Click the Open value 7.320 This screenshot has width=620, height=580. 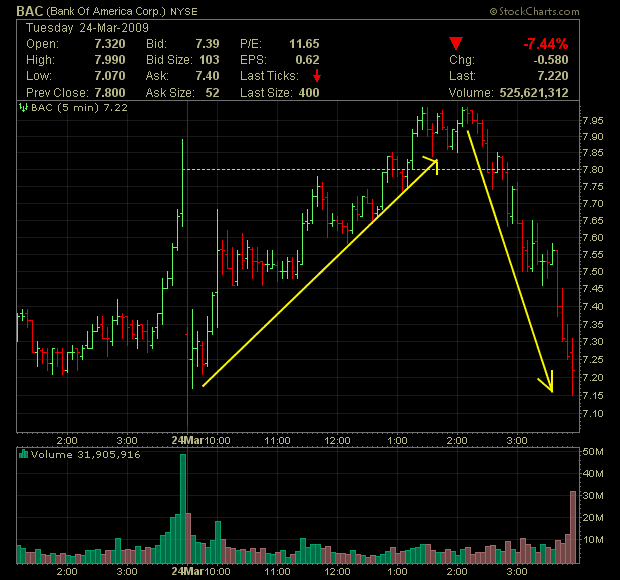(110, 43)
